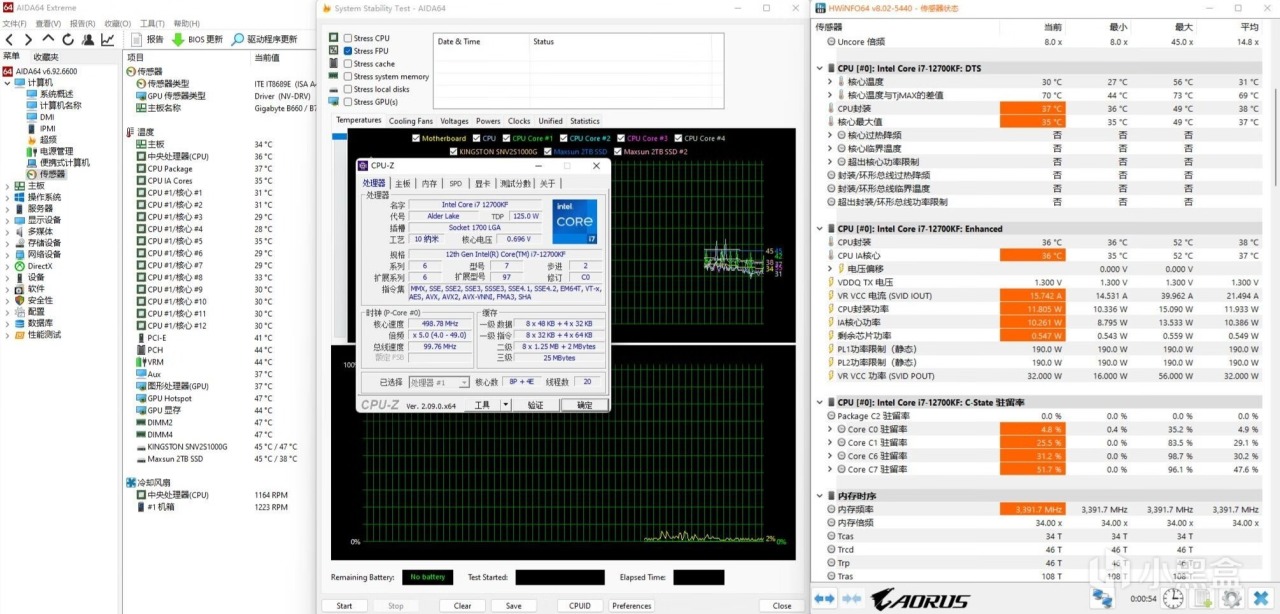Switch to Statistics tab
Viewport: 1280px width, 614px height.
[x=585, y=121]
